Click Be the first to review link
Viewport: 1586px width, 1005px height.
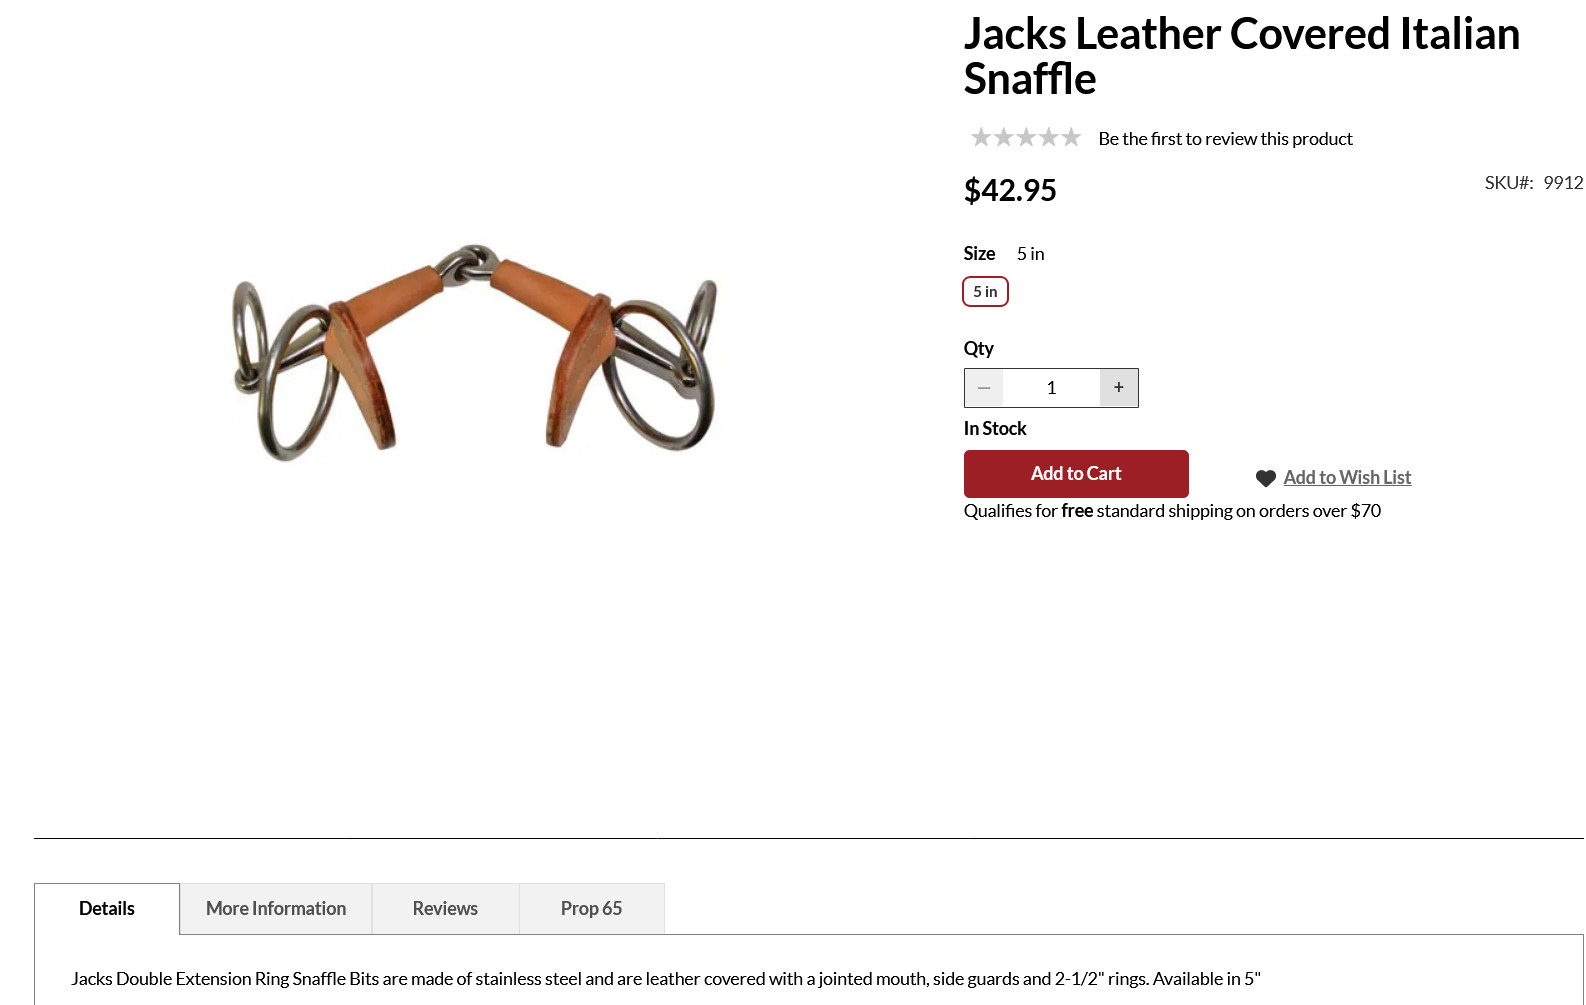(1225, 139)
